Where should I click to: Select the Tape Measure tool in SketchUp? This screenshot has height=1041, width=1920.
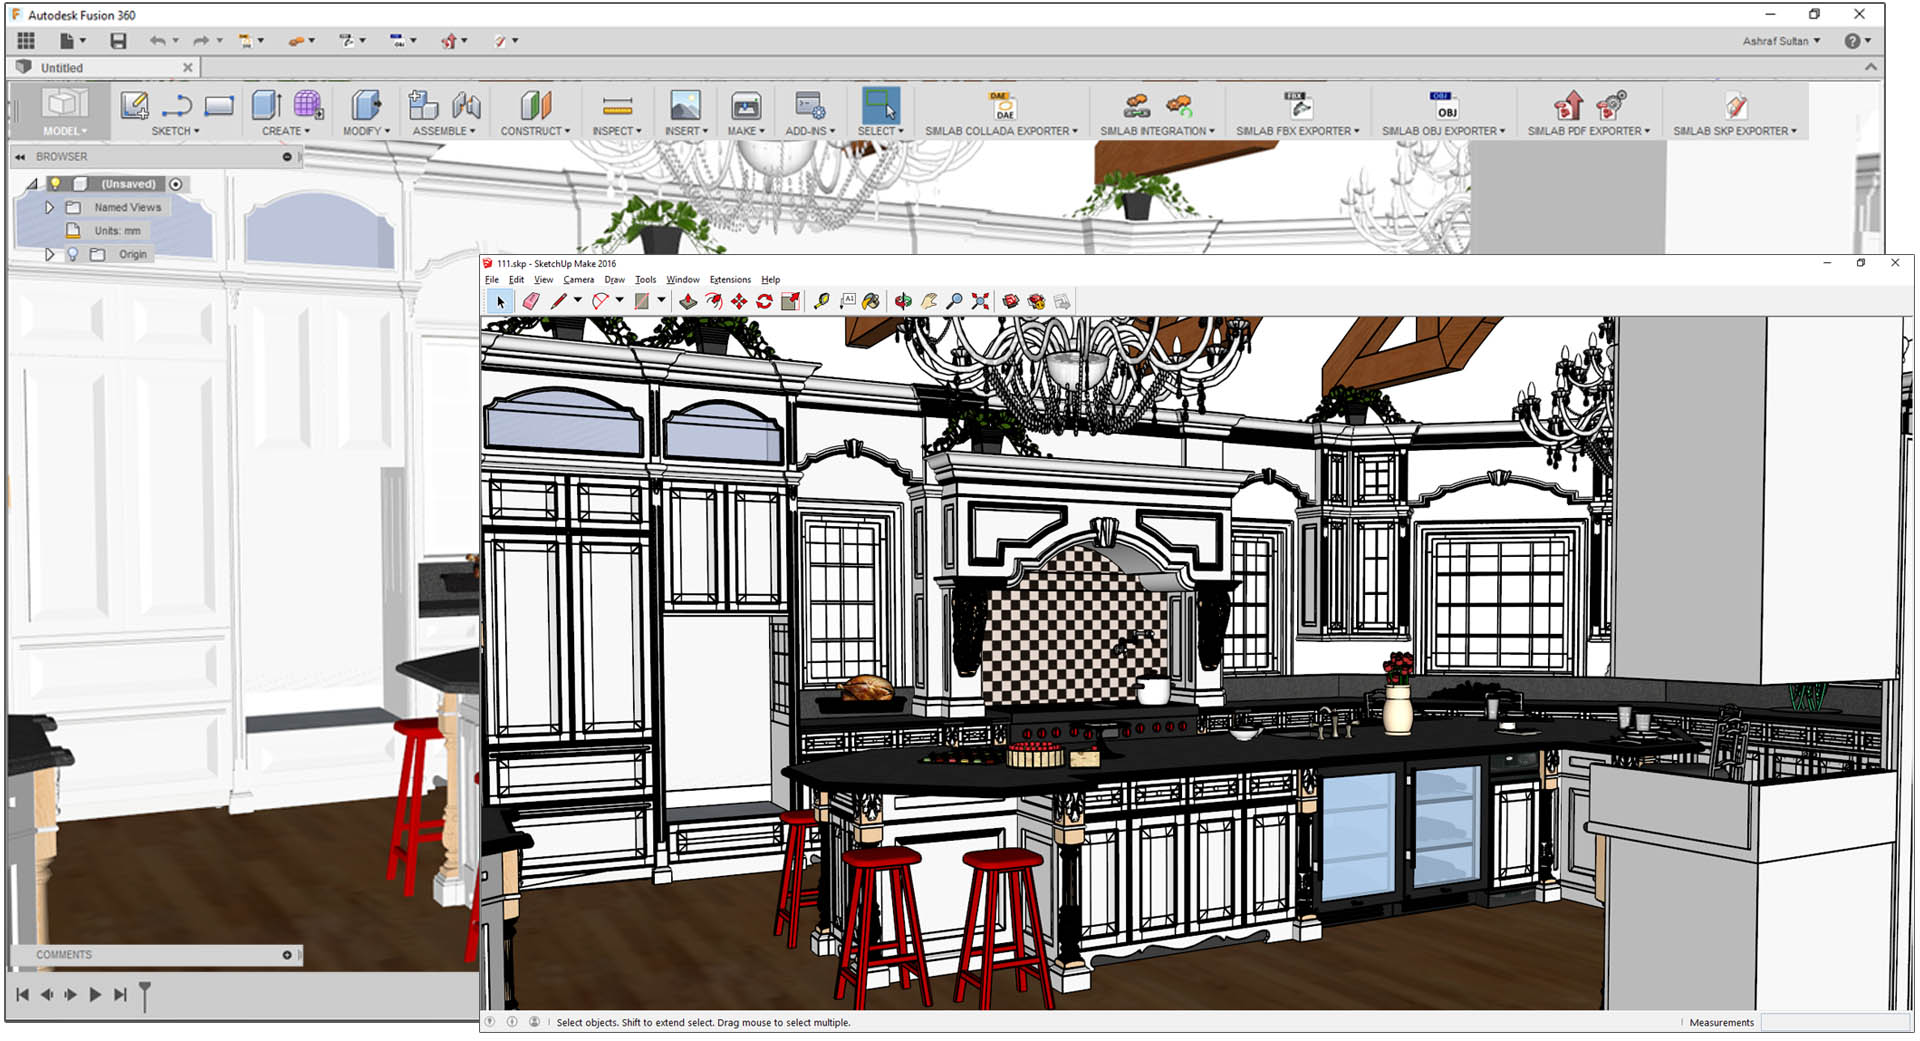(x=822, y=301)
